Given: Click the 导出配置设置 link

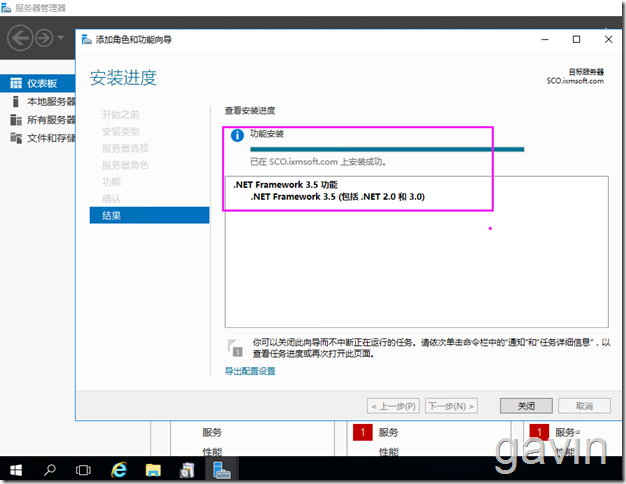Looking at the screenshot, I should (250, 371).
